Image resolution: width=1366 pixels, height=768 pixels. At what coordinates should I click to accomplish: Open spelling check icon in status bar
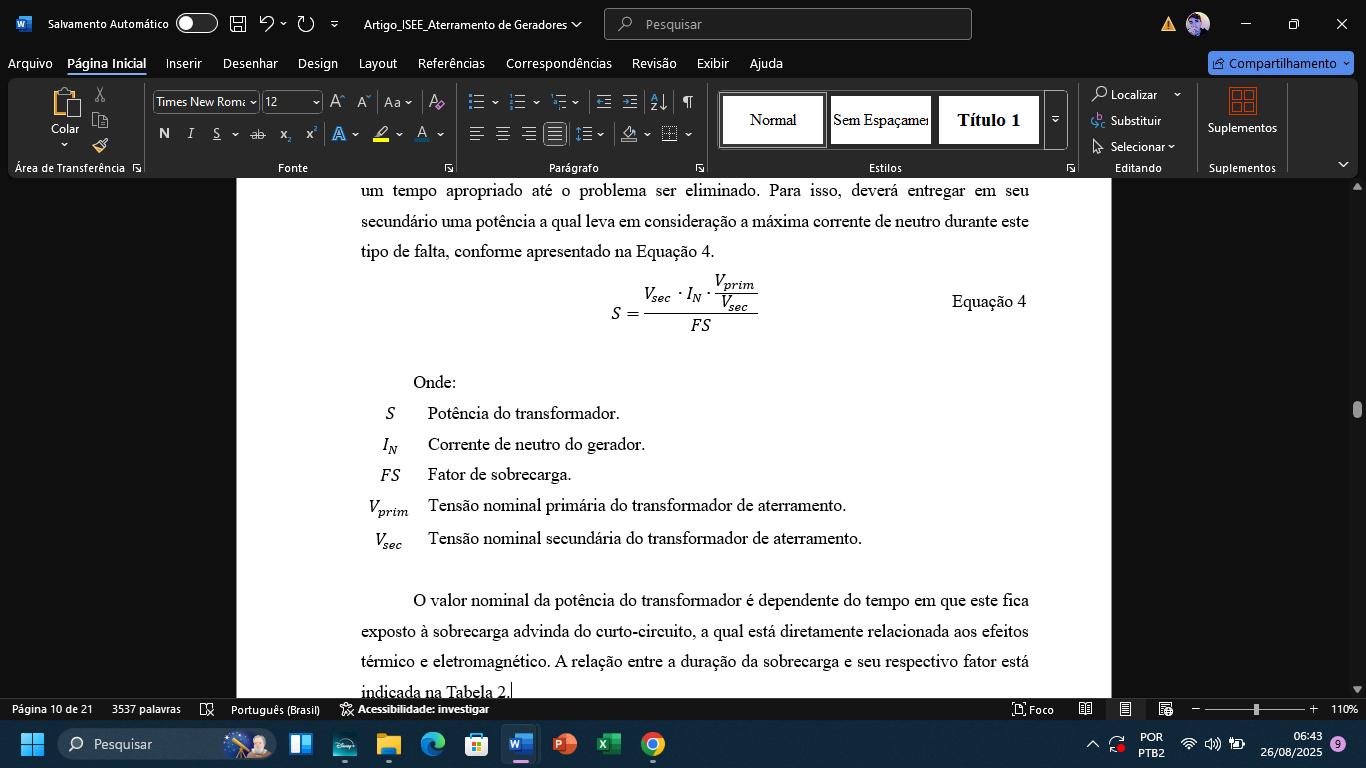[207, 709]
